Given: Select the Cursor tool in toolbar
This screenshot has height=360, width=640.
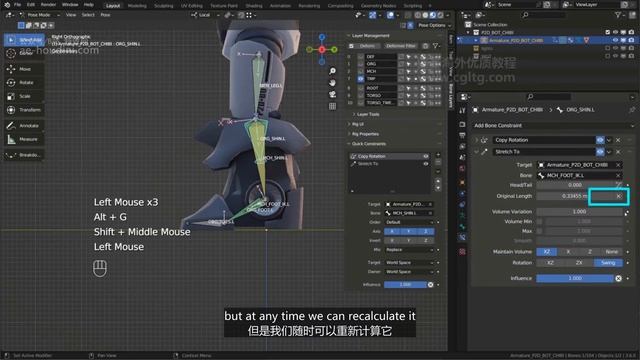Looking at the screenshot, I should coord(24,53).
